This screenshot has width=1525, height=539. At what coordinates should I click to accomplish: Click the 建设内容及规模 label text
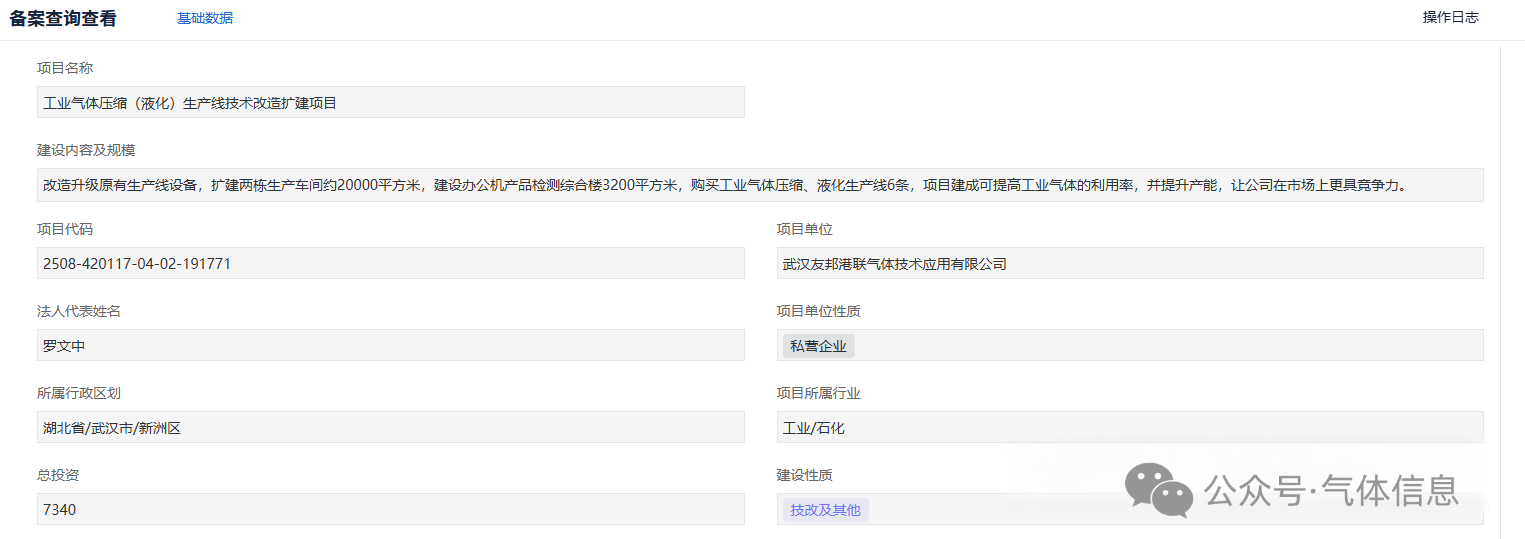pyautogui.click(x=86, y=150)
